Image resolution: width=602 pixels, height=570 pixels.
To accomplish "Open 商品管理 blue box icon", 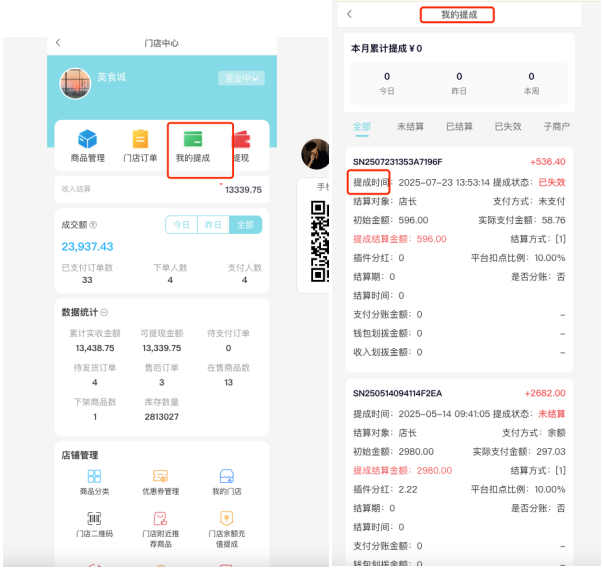I will point(88,140).
